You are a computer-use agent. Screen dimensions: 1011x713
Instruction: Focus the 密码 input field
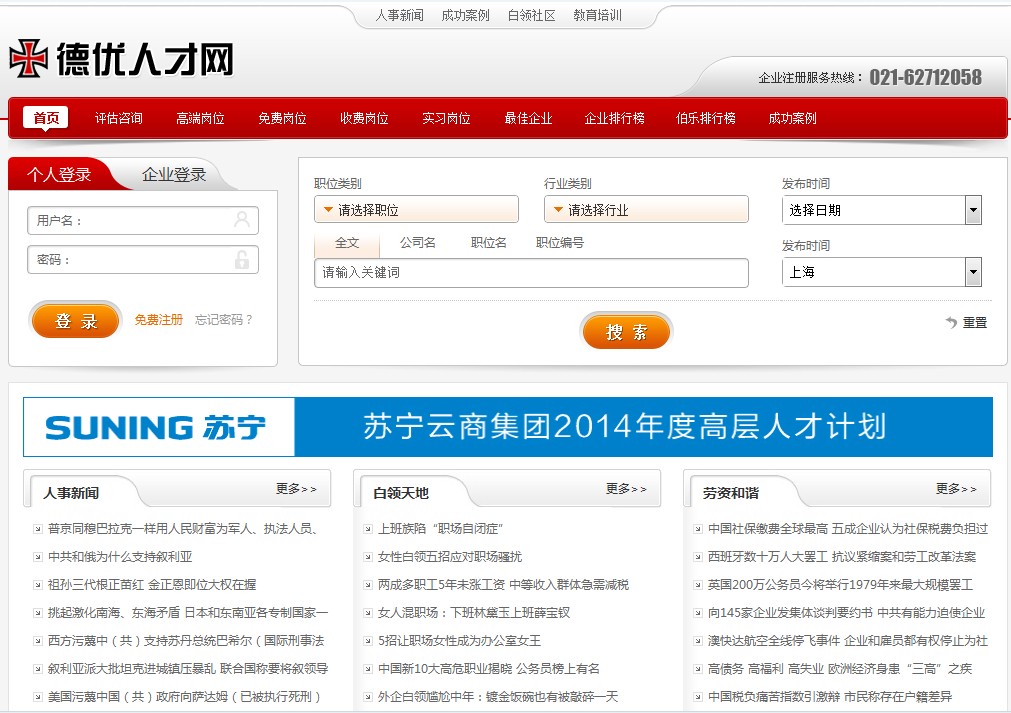pos(142,259)
